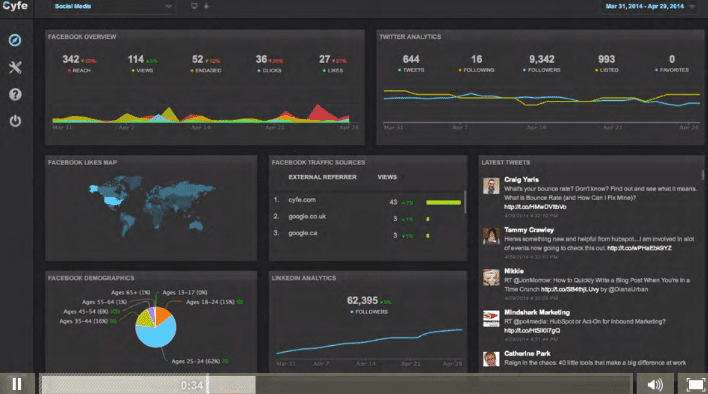
Task: Click the Twitter Analytics widget title
Action: click(410, 37)
